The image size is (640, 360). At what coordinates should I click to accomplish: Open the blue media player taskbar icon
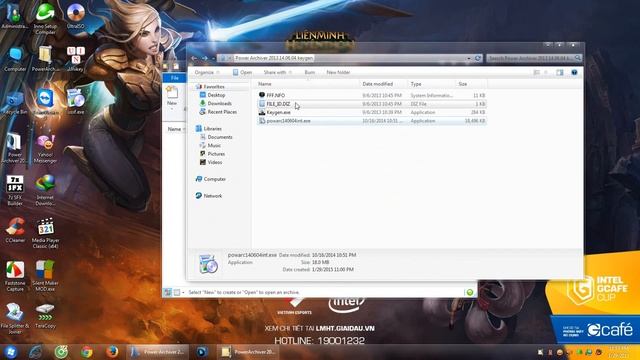(202, 351)
